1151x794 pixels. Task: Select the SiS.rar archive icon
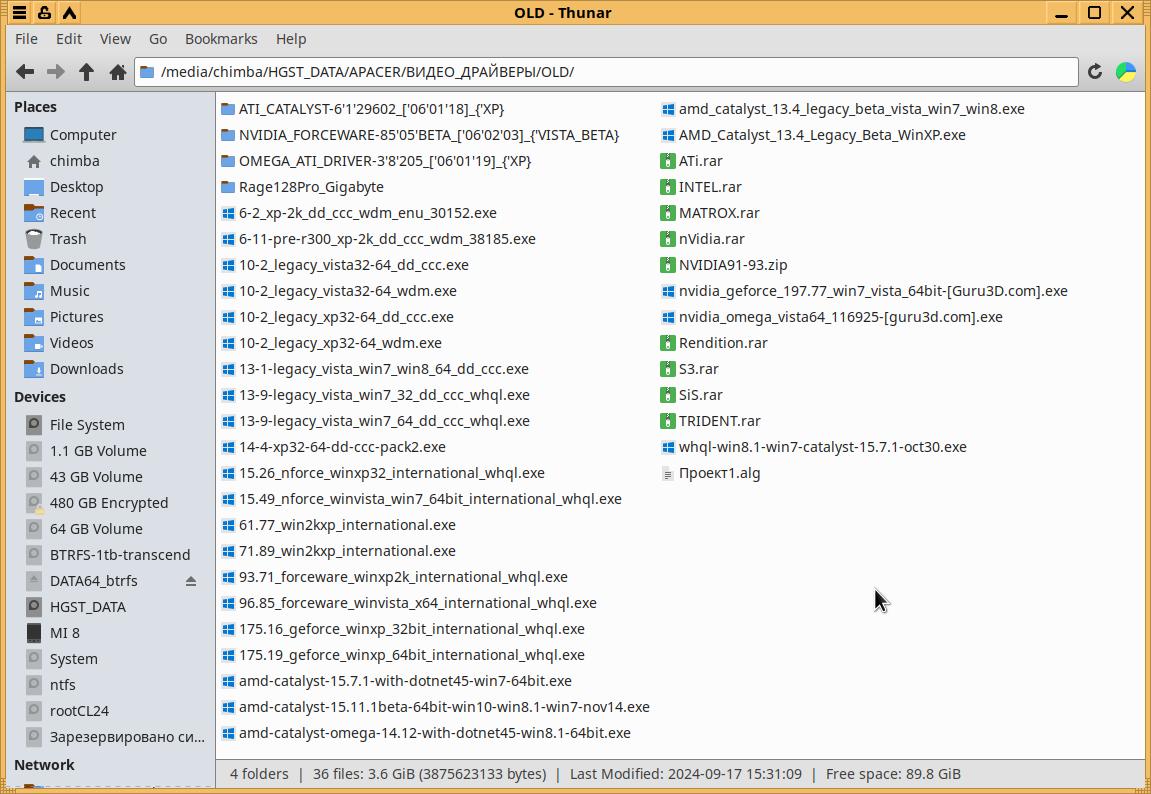(667, 395)
